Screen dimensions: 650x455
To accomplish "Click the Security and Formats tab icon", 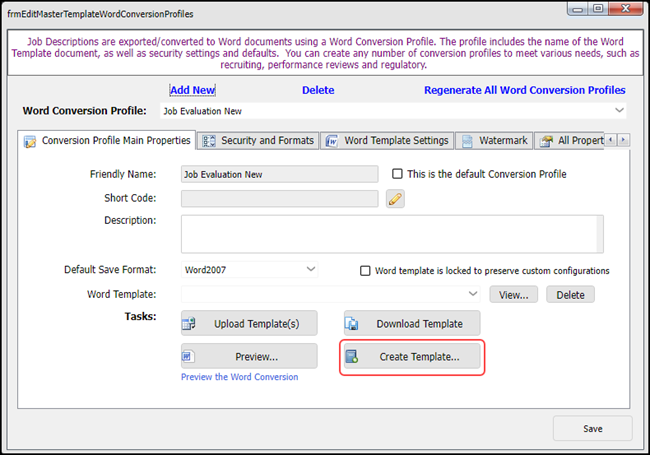I will (x=209, y=141).
